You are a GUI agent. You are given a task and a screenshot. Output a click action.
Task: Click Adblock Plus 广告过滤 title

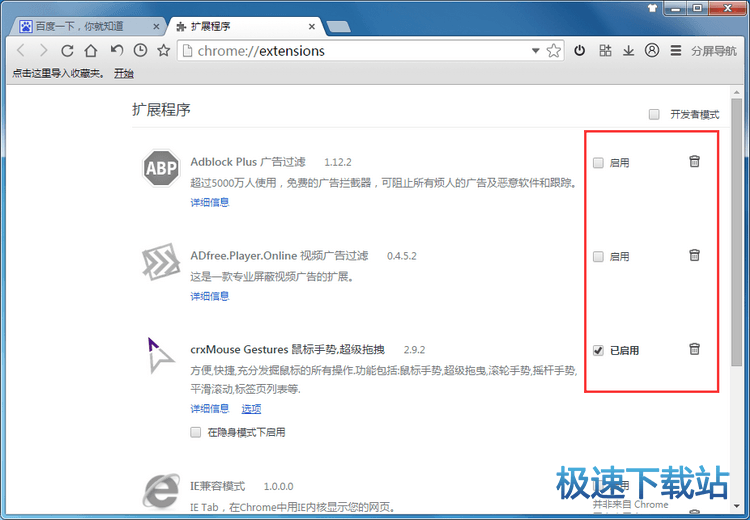[x=248, y=162]
